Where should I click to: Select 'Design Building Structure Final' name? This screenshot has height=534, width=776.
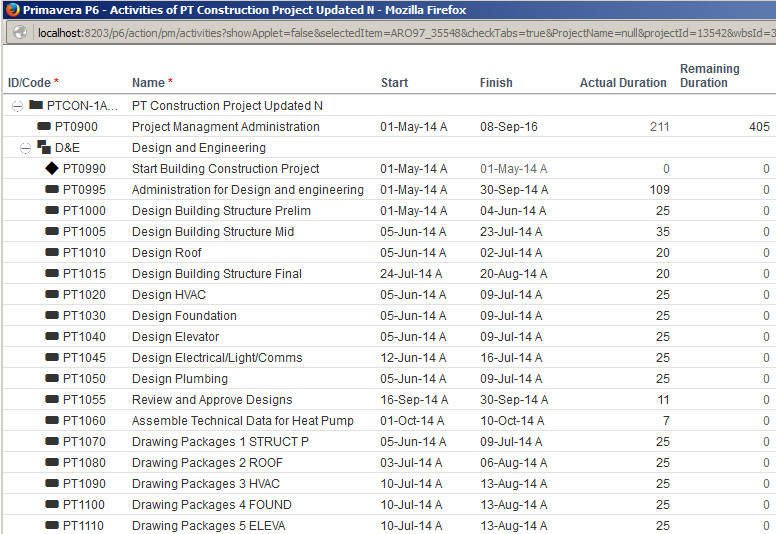pyautogui.click(x=217, y=274)
